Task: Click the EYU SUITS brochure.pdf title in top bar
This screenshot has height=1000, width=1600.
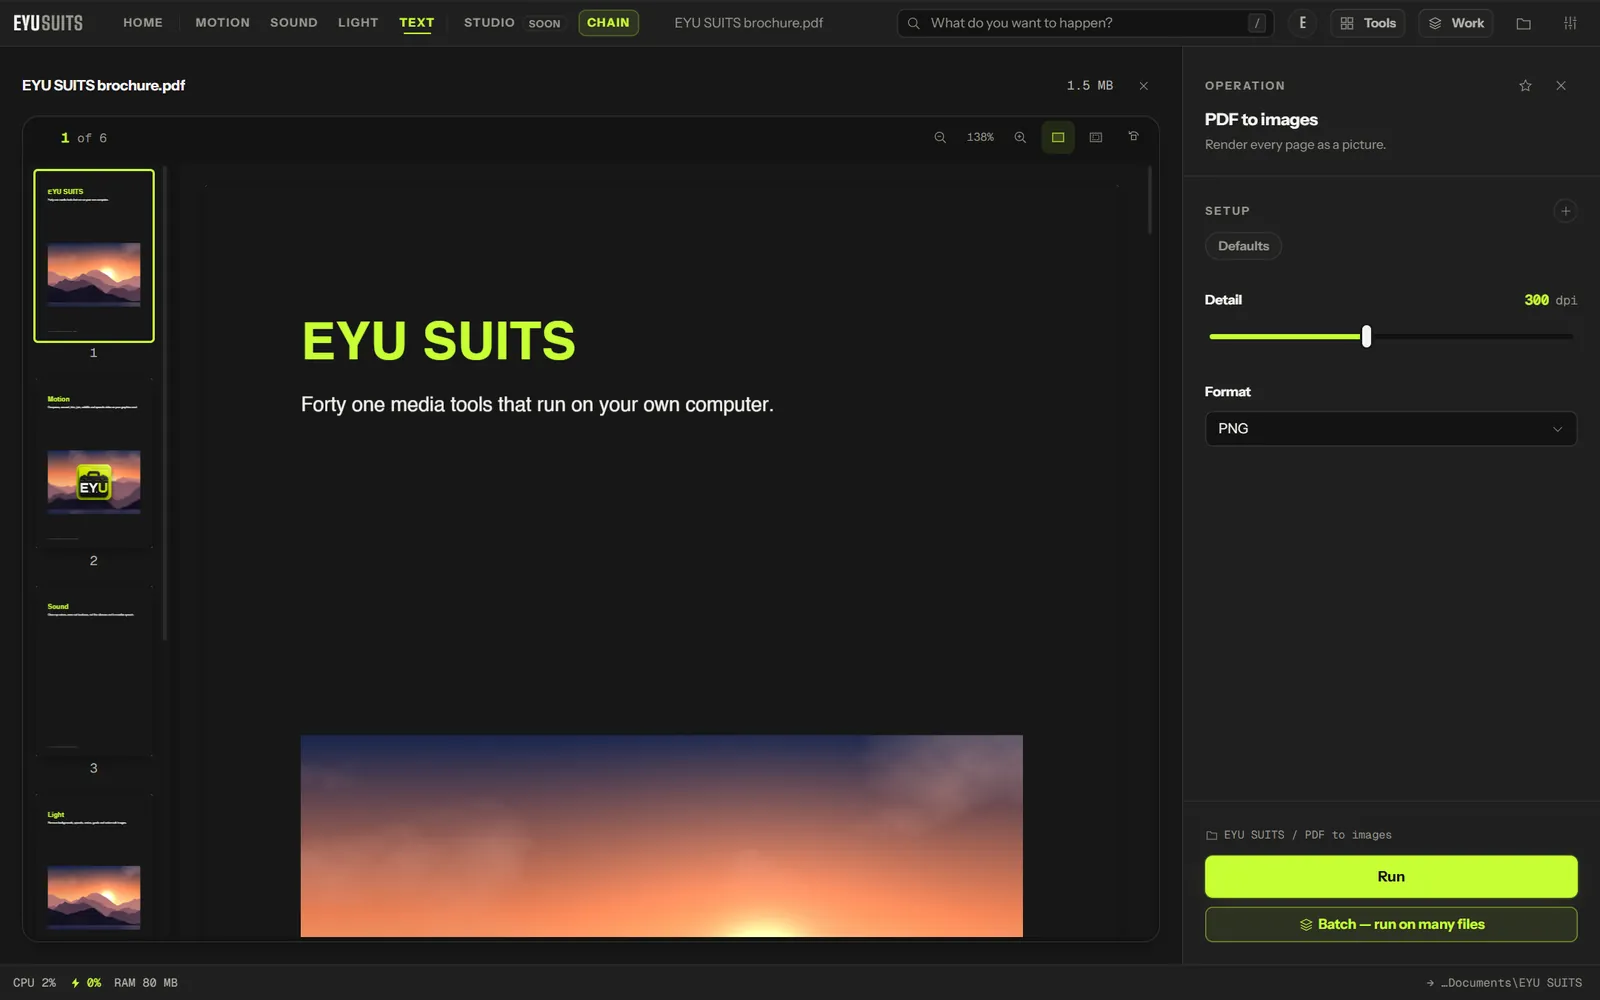Action: tap(749, 23)
